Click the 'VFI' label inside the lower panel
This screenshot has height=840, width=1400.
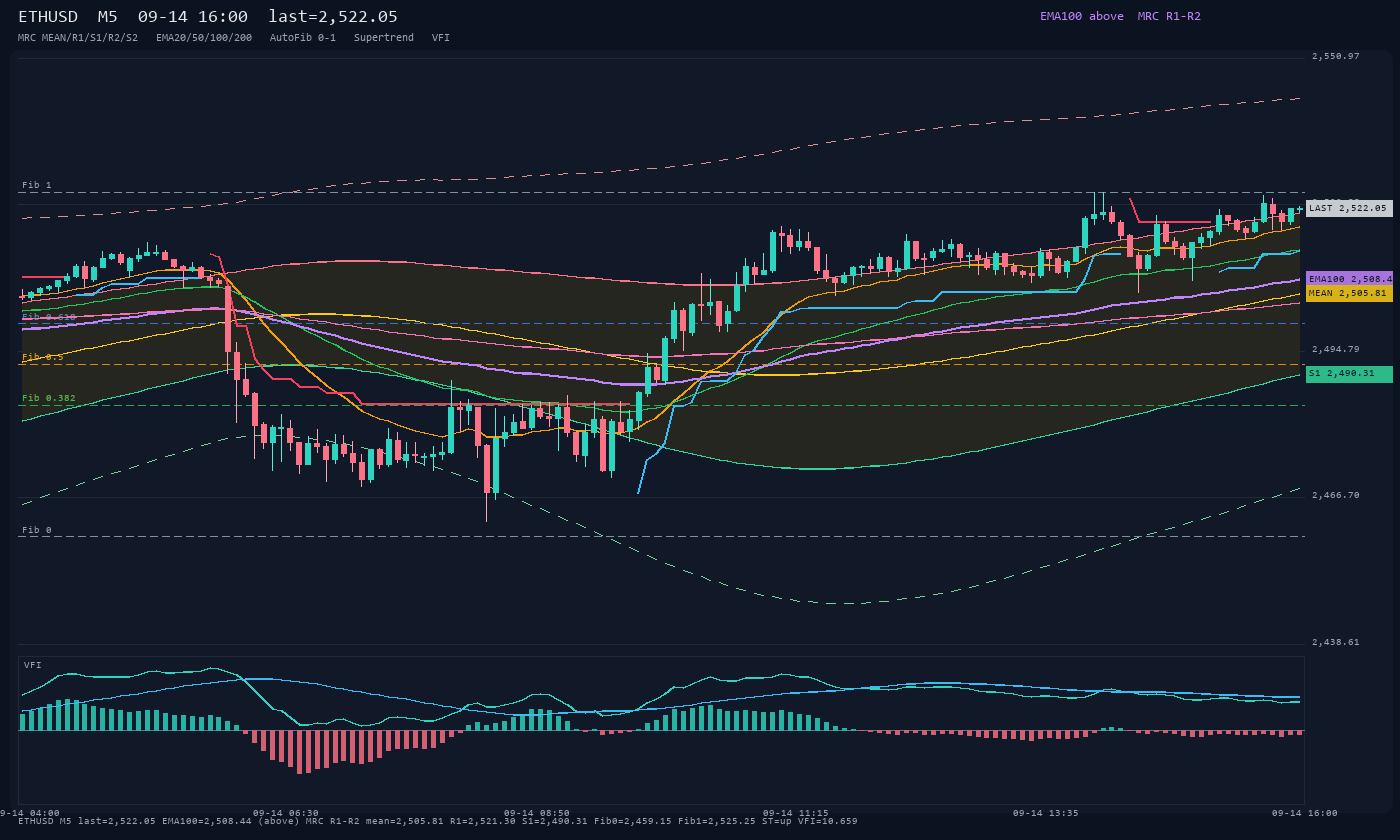pos(33,665)
